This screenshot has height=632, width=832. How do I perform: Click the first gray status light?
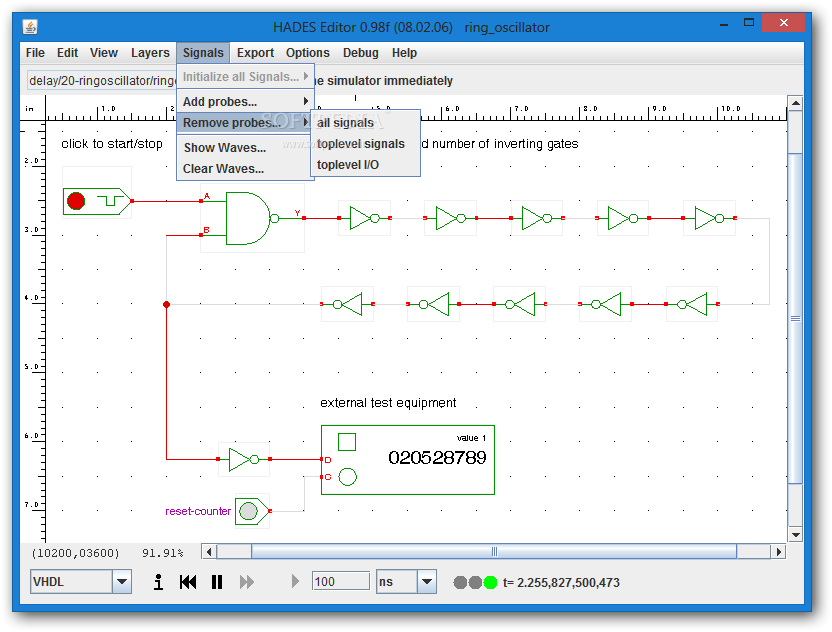pos(460,583)
